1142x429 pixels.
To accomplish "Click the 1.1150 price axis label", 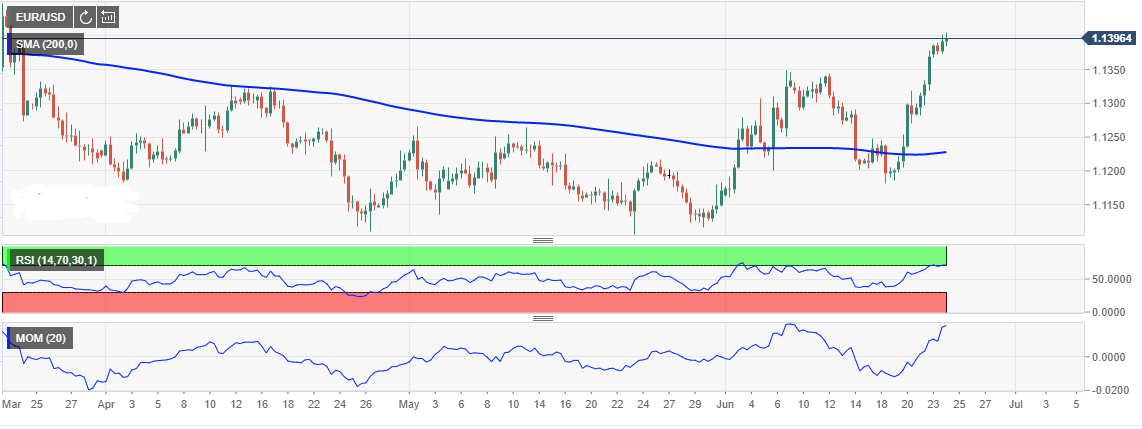I will pyautogui.click(x=1108, y=205).
